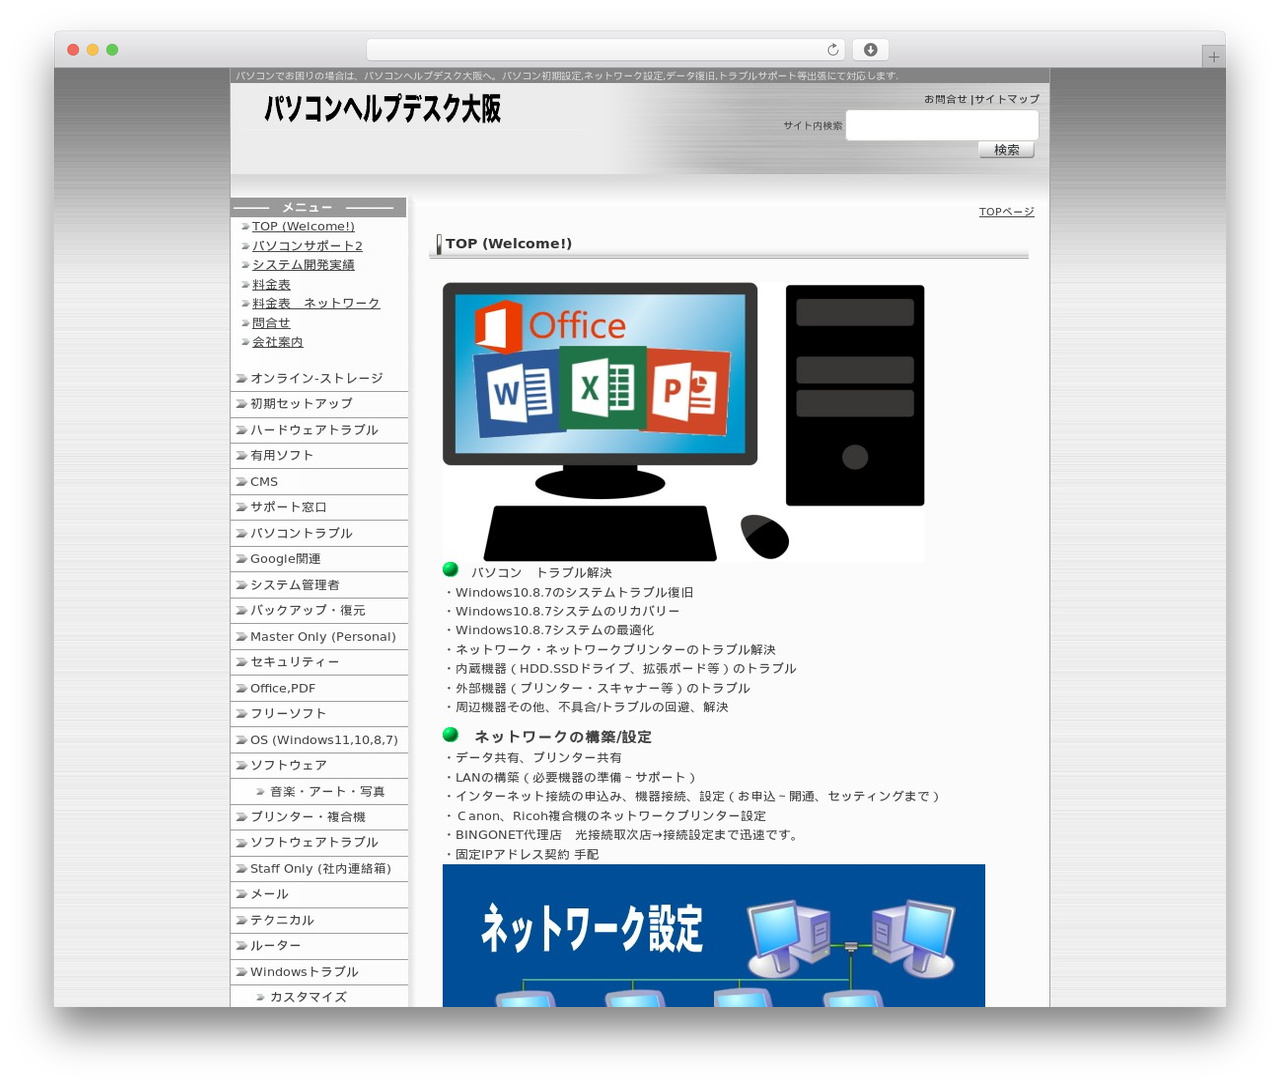Open 会社案内 menu link
This screenshot has width=1280, height=1084.
[x=277, y=342]
